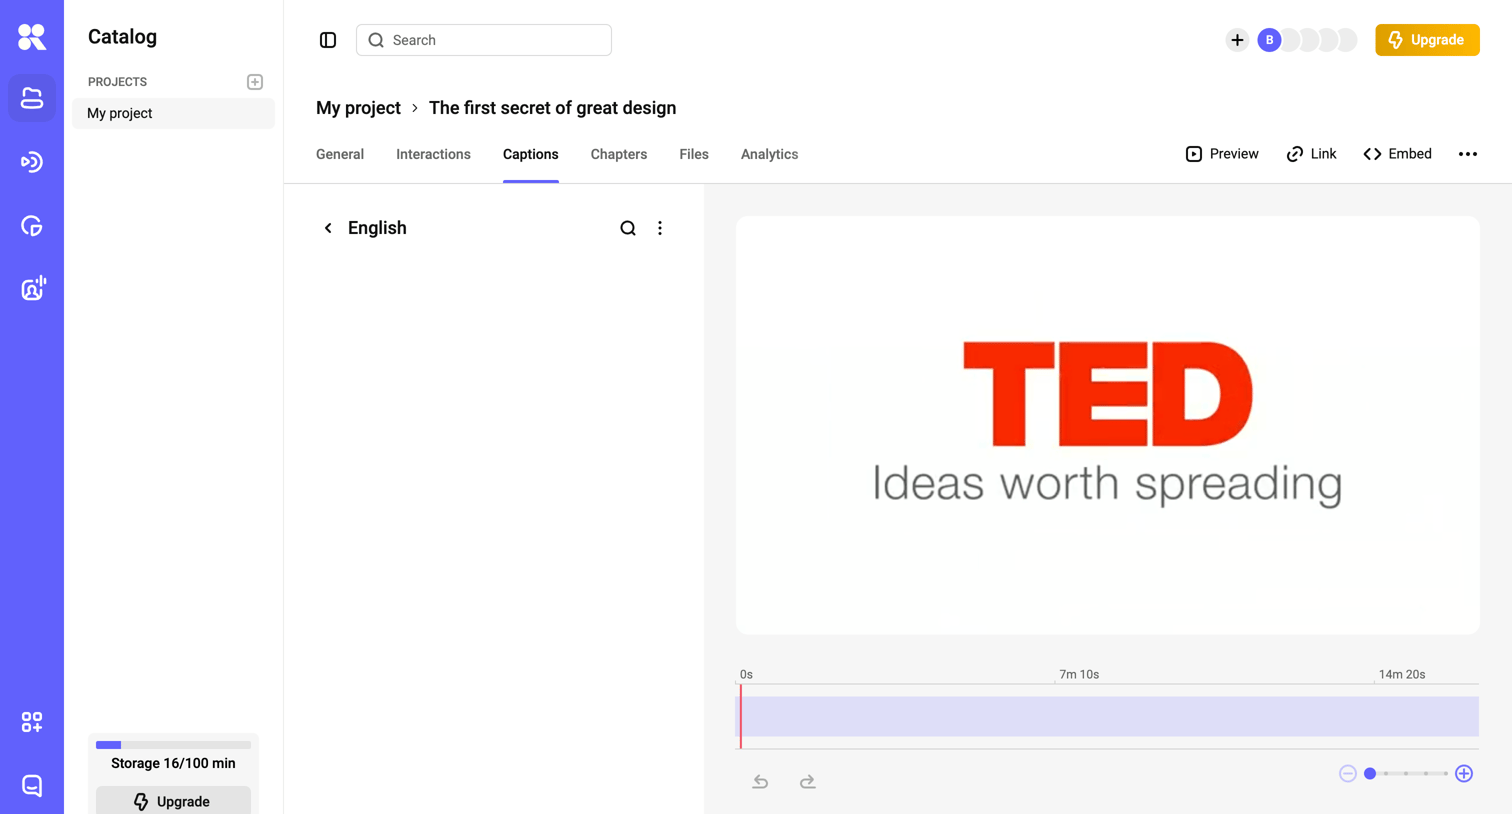This screenshot has height=814, width=1512.
Task: Click the 0s timeline label
Action: (x=746, y=674)
